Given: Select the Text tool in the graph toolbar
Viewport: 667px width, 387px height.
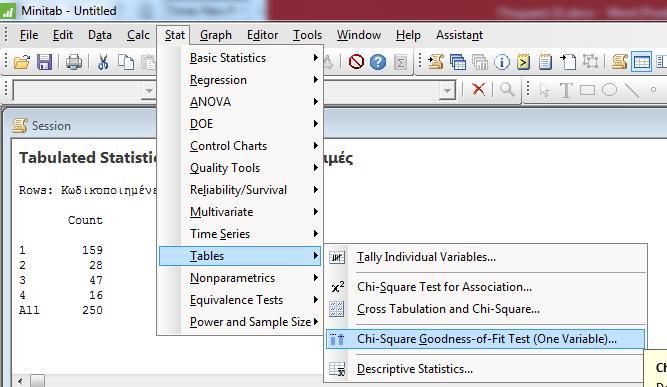Looking at the screenshot, I should click(566, 90).
